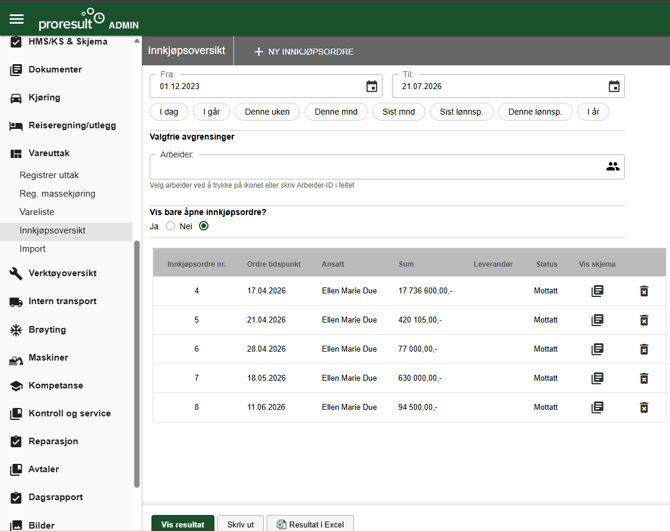This screenshot has width=670, height=531.
Task: Delete purchase order 7
Action: tap(644, 378)
